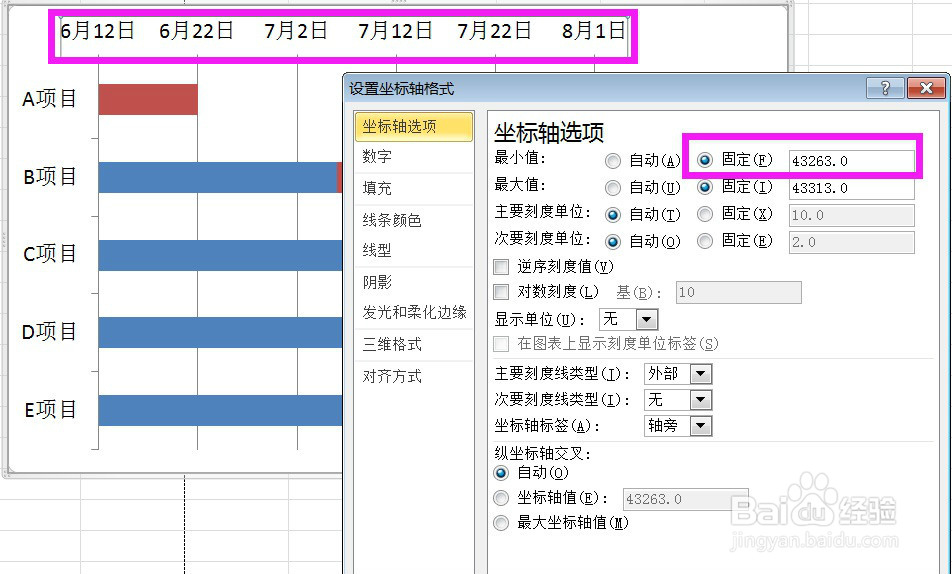Close the 设置坐标轴格式 dialog
This screenshot has width=952, height=574.
pyautogui.click(x=926, y=88)
